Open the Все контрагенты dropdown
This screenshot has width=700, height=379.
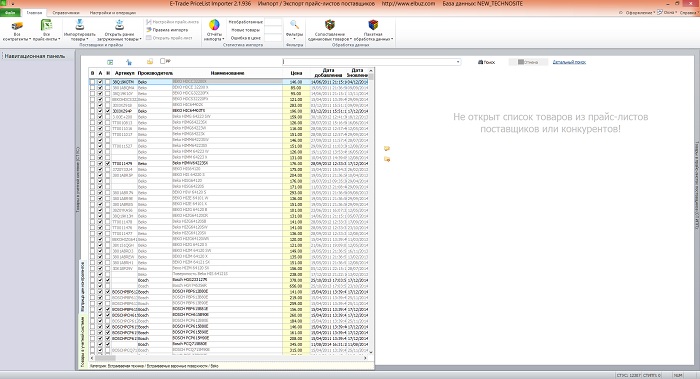(x=17, y=37)
